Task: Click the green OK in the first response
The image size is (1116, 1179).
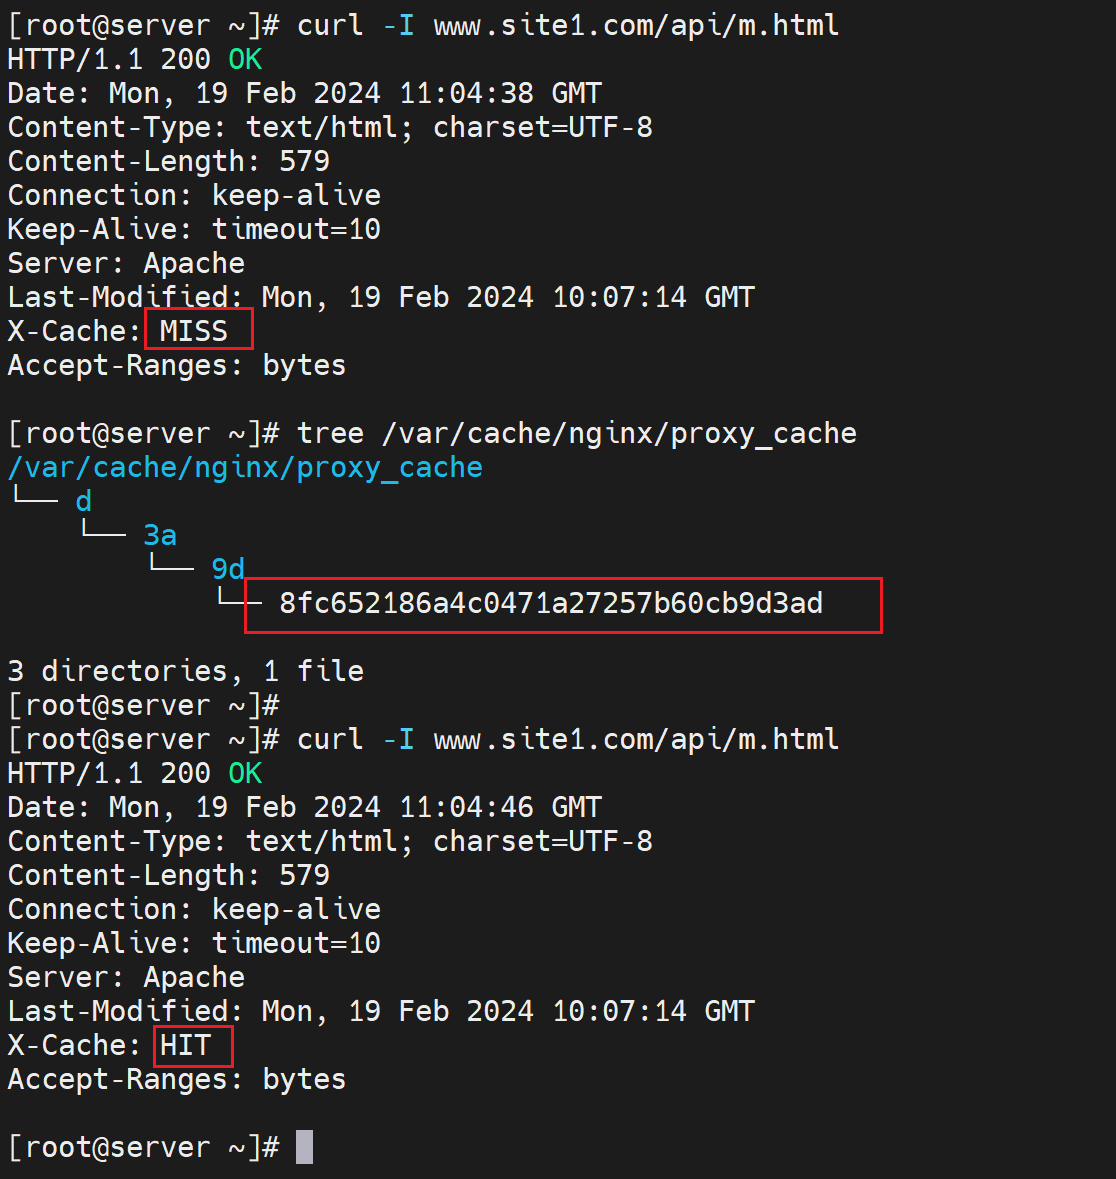Action: [x=245, y=59]
